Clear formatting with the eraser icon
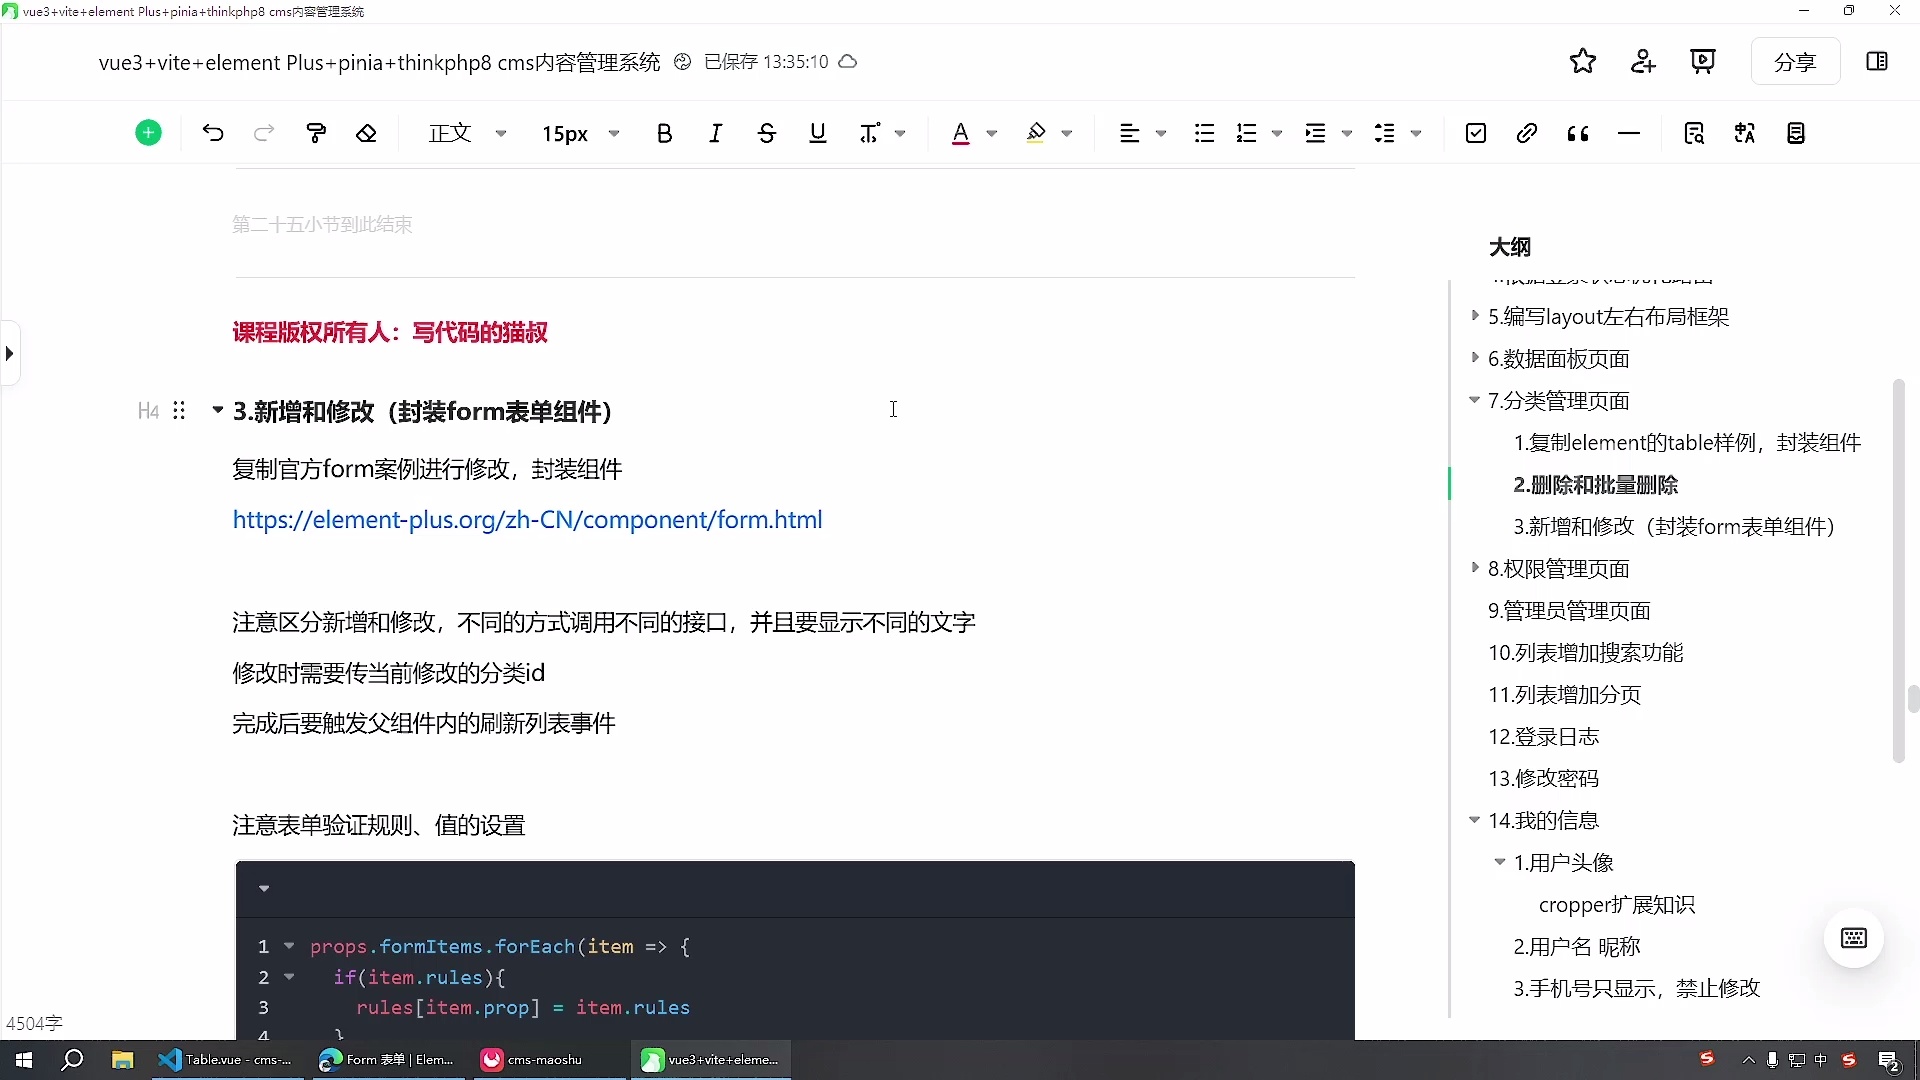The width and height of the screenshot is (1920, 1080). coord(367,133)
